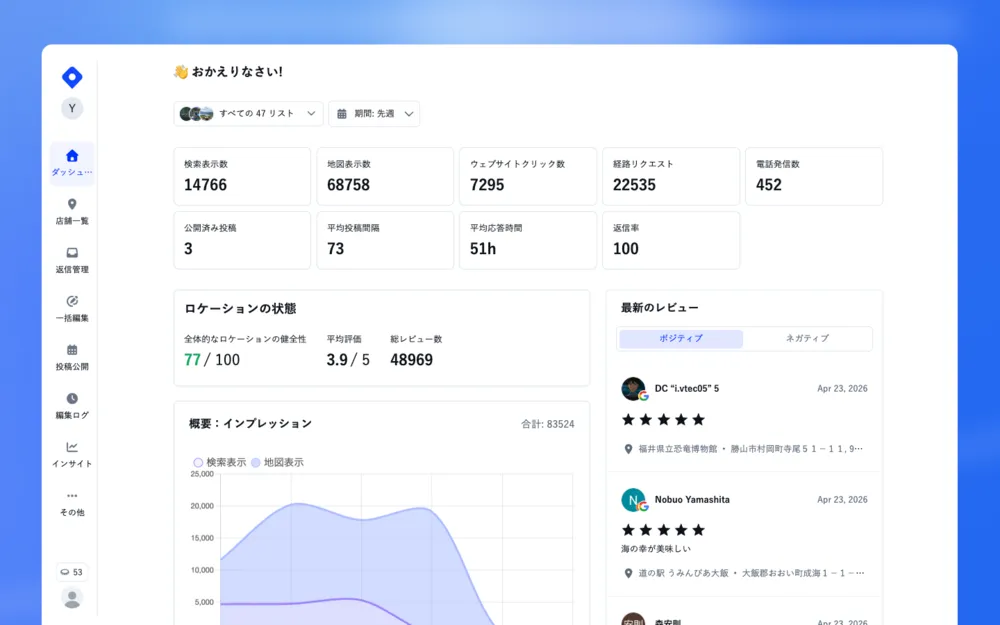Click 平均投稿間隔 73 card
The image size is (1000, 625).
(385, 240)
